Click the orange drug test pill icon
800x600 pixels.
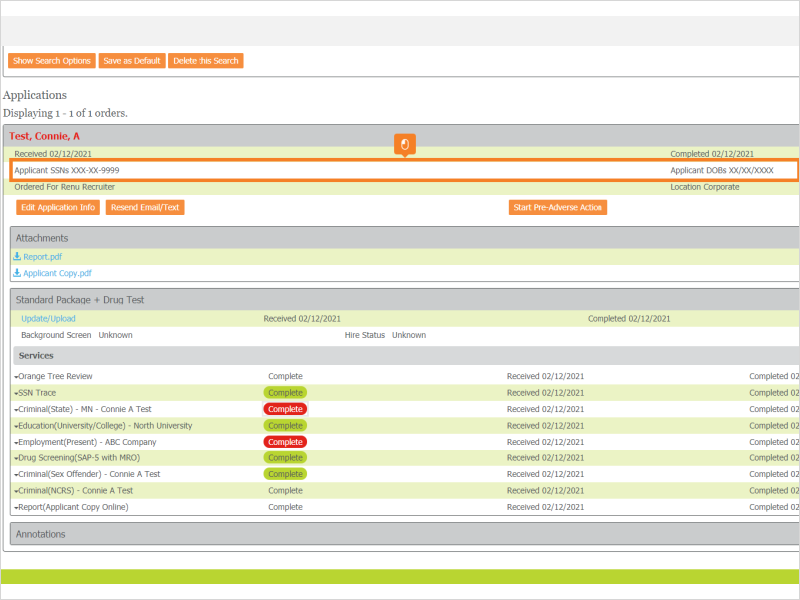click(x=403, y=144)
